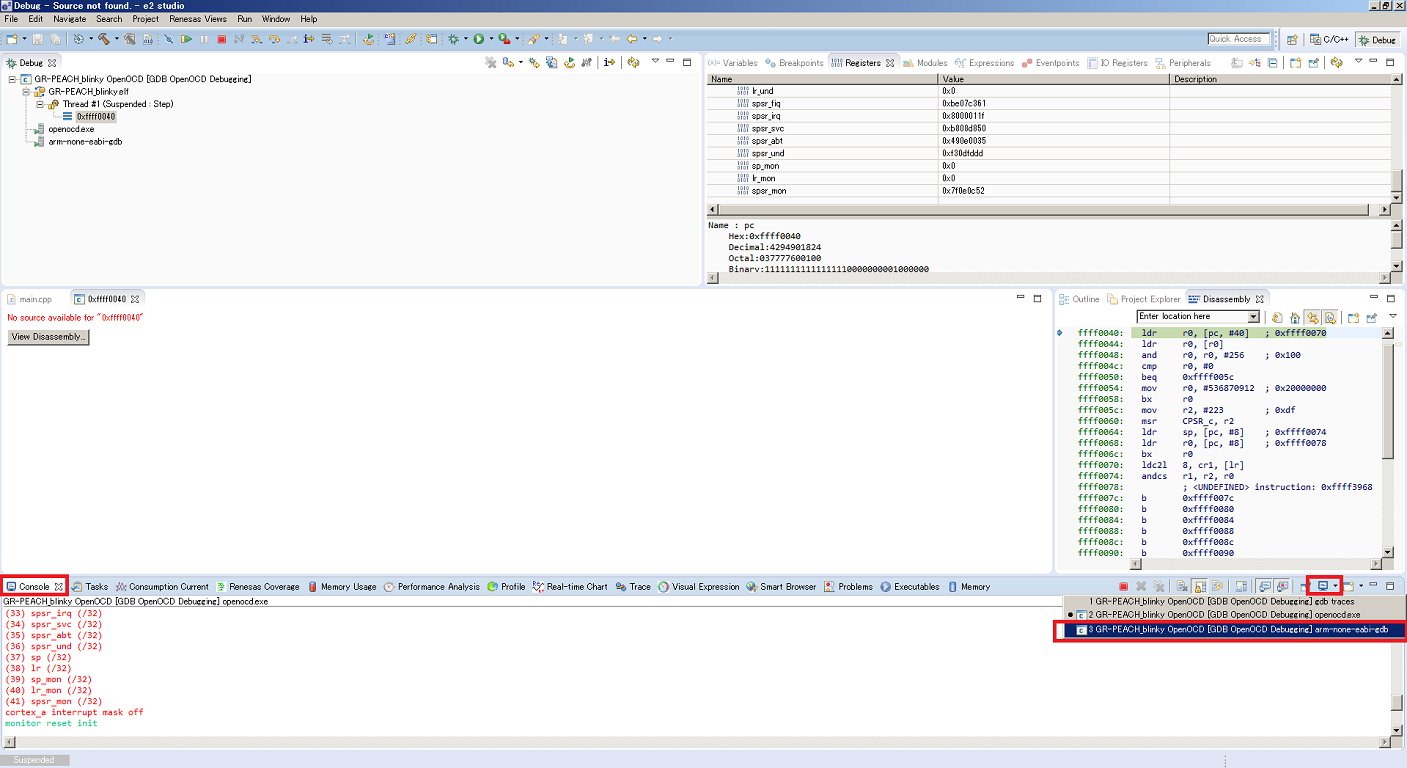Open the Open Console dropdown arrow
The height and width of the screenshot is (768, 1407).
1361,586
